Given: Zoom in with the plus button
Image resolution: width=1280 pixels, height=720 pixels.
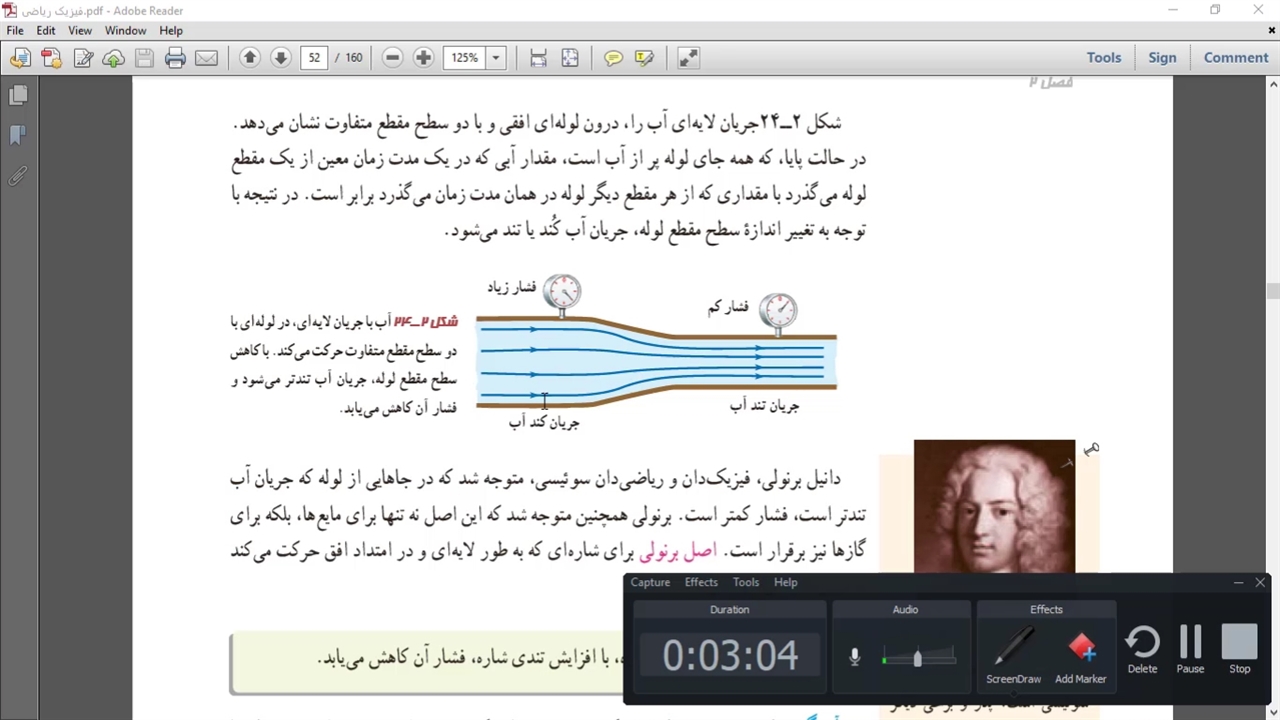Looking at the screenshot, I should pyautogui.click(x=423, y=58).
